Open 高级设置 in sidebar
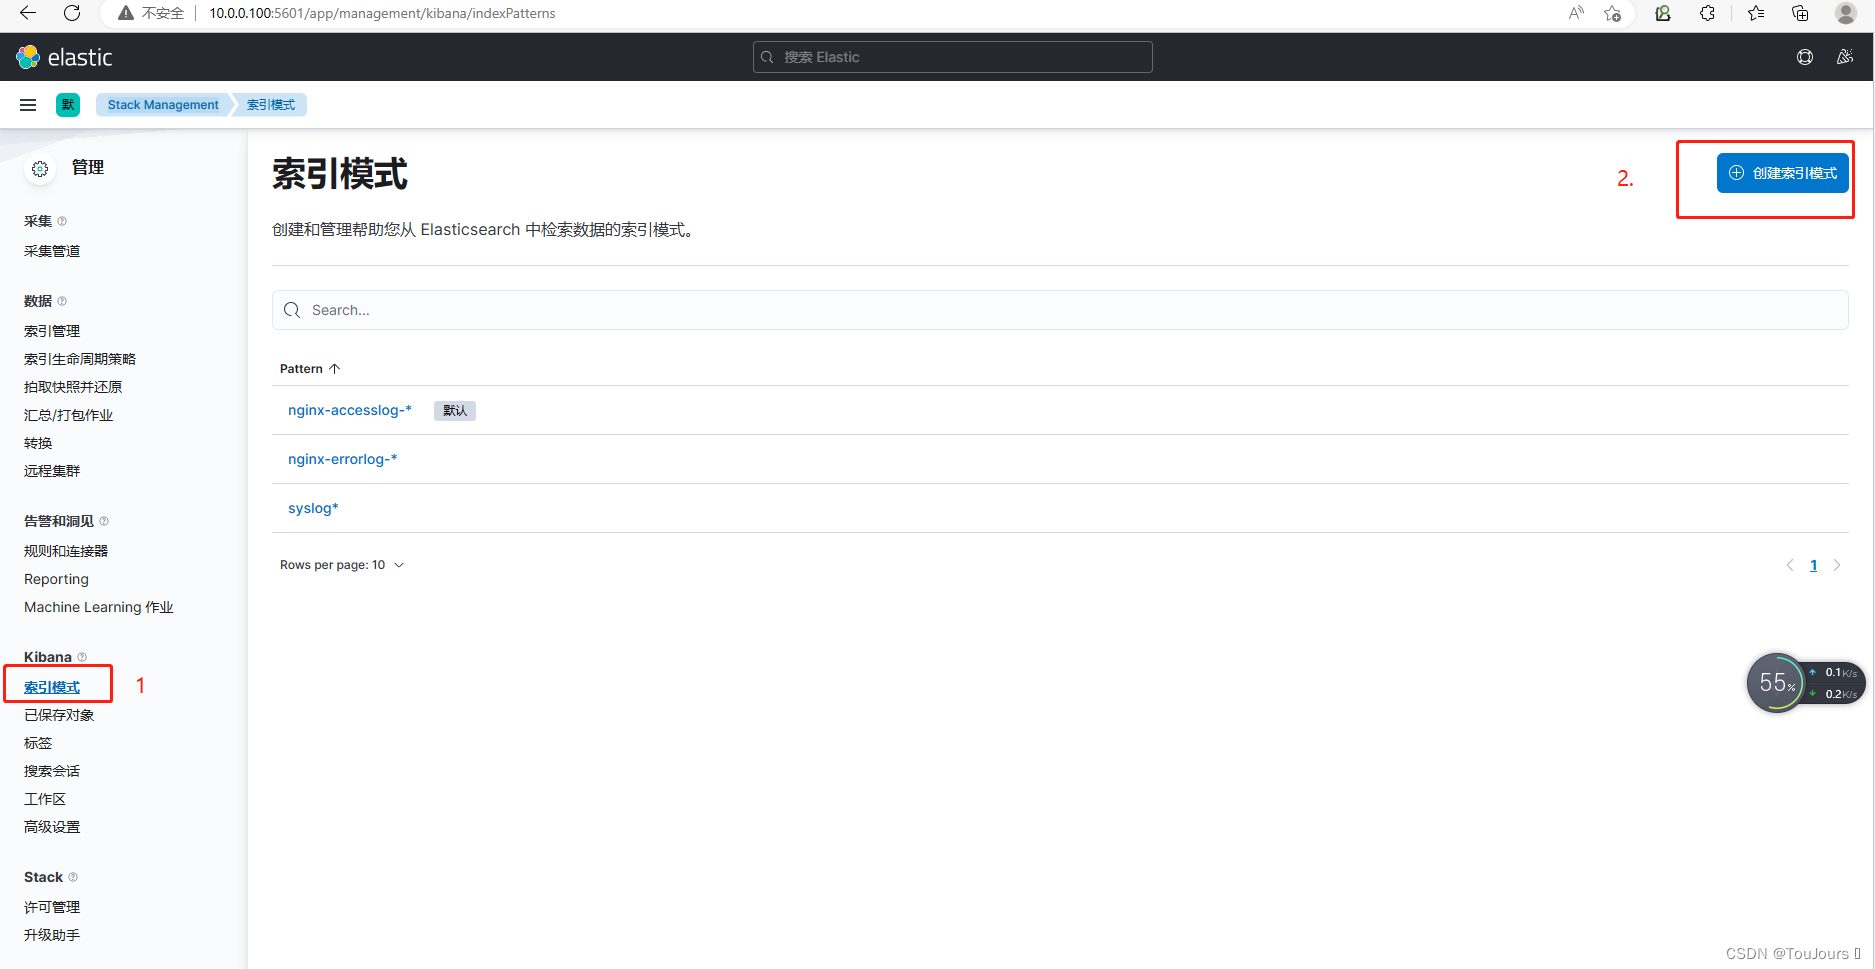This screenshot has width=1875, height=969. pos(52,827)
